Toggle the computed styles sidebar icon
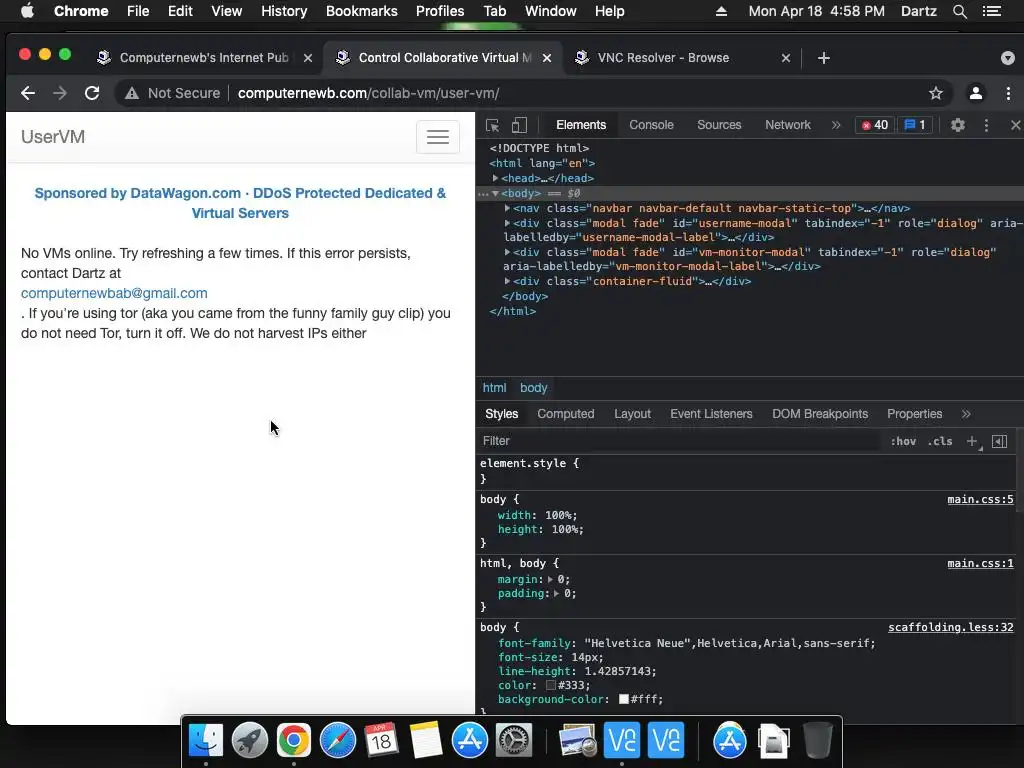The height and width of the screenshot is (768, 1024). tap(999, 441)
